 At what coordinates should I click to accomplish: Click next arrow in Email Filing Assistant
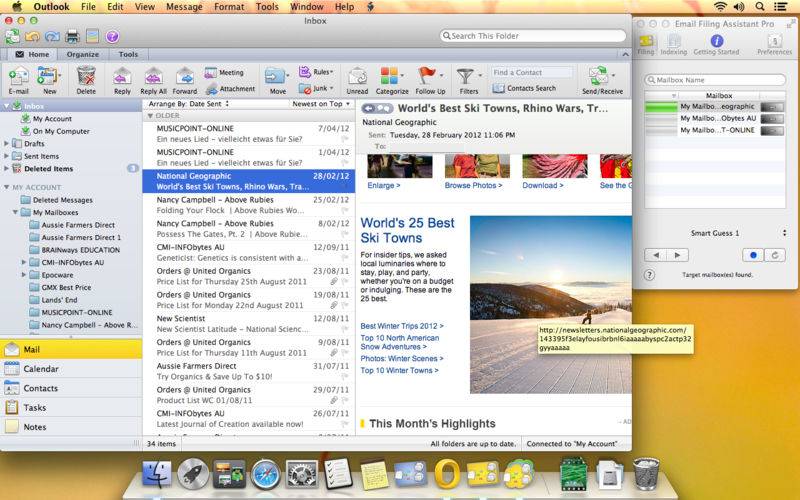tap(678, 255)
